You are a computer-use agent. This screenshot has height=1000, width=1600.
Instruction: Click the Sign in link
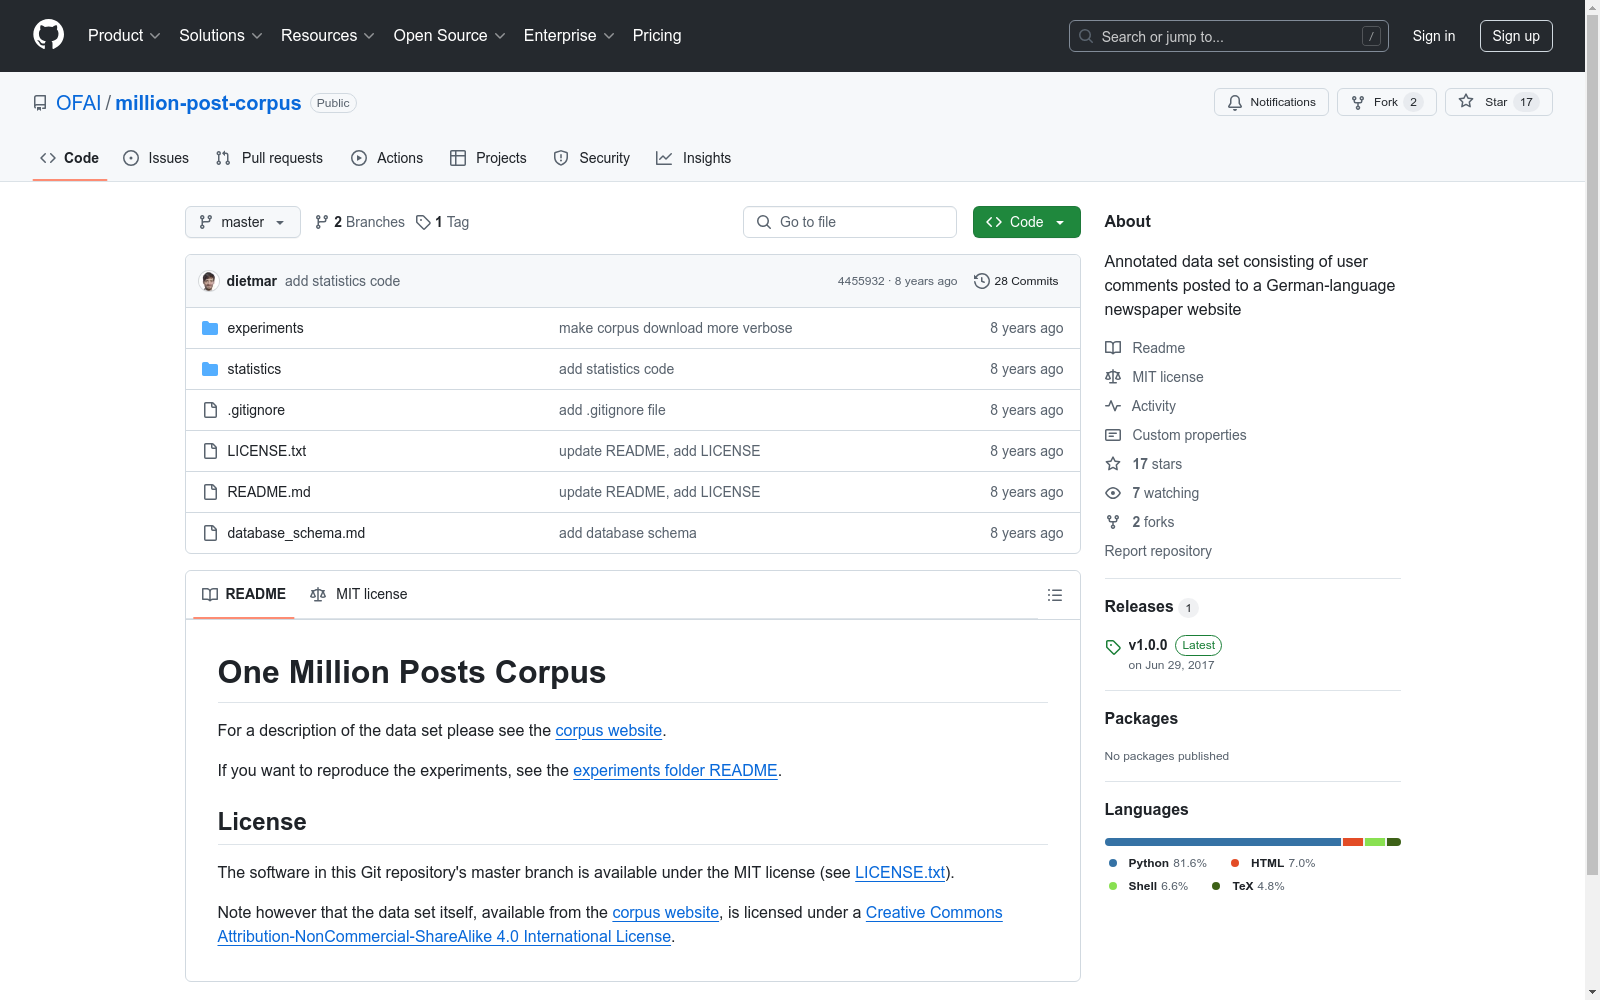[1434, 36]
